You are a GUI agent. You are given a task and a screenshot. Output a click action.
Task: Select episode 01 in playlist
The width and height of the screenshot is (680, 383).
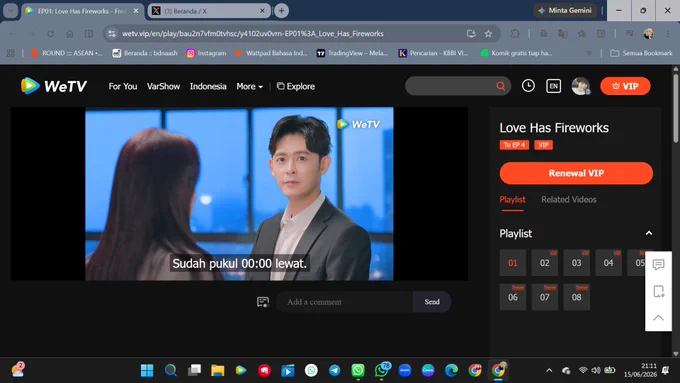click(x=513, y=262)
